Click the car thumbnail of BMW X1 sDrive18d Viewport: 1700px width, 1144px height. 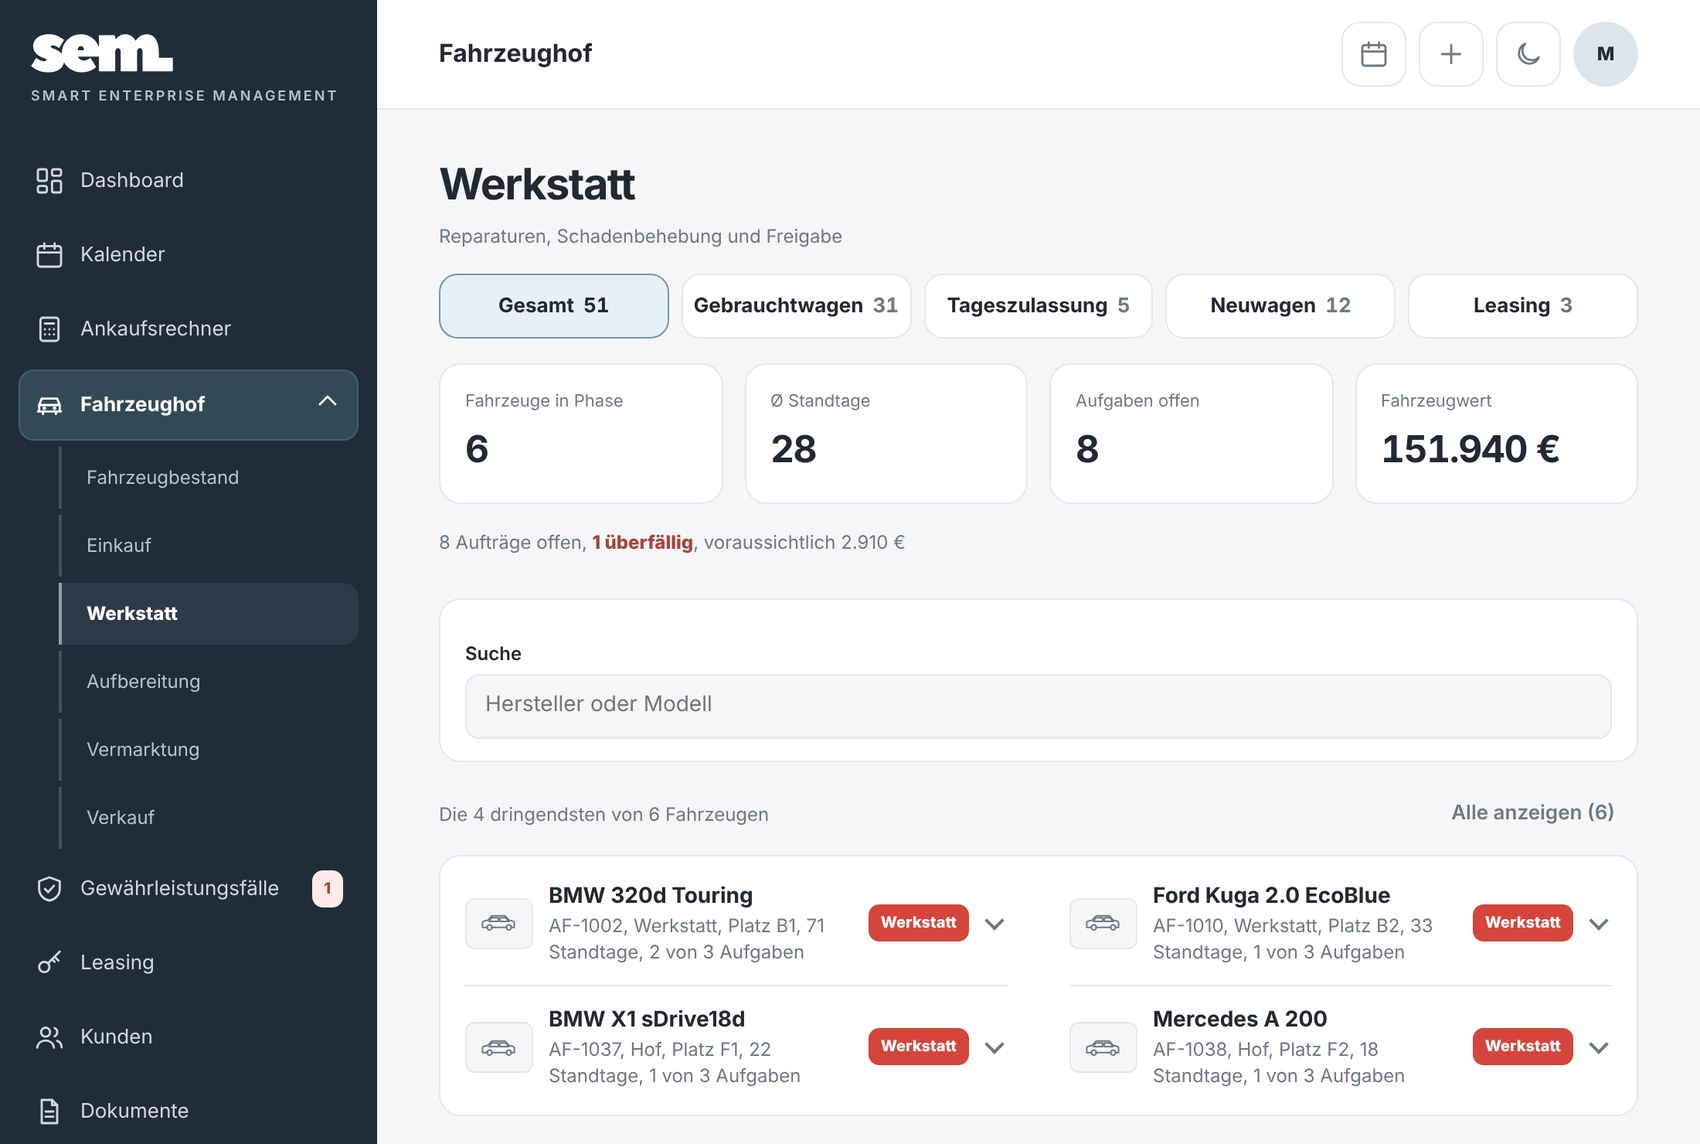coord(499,1047)
